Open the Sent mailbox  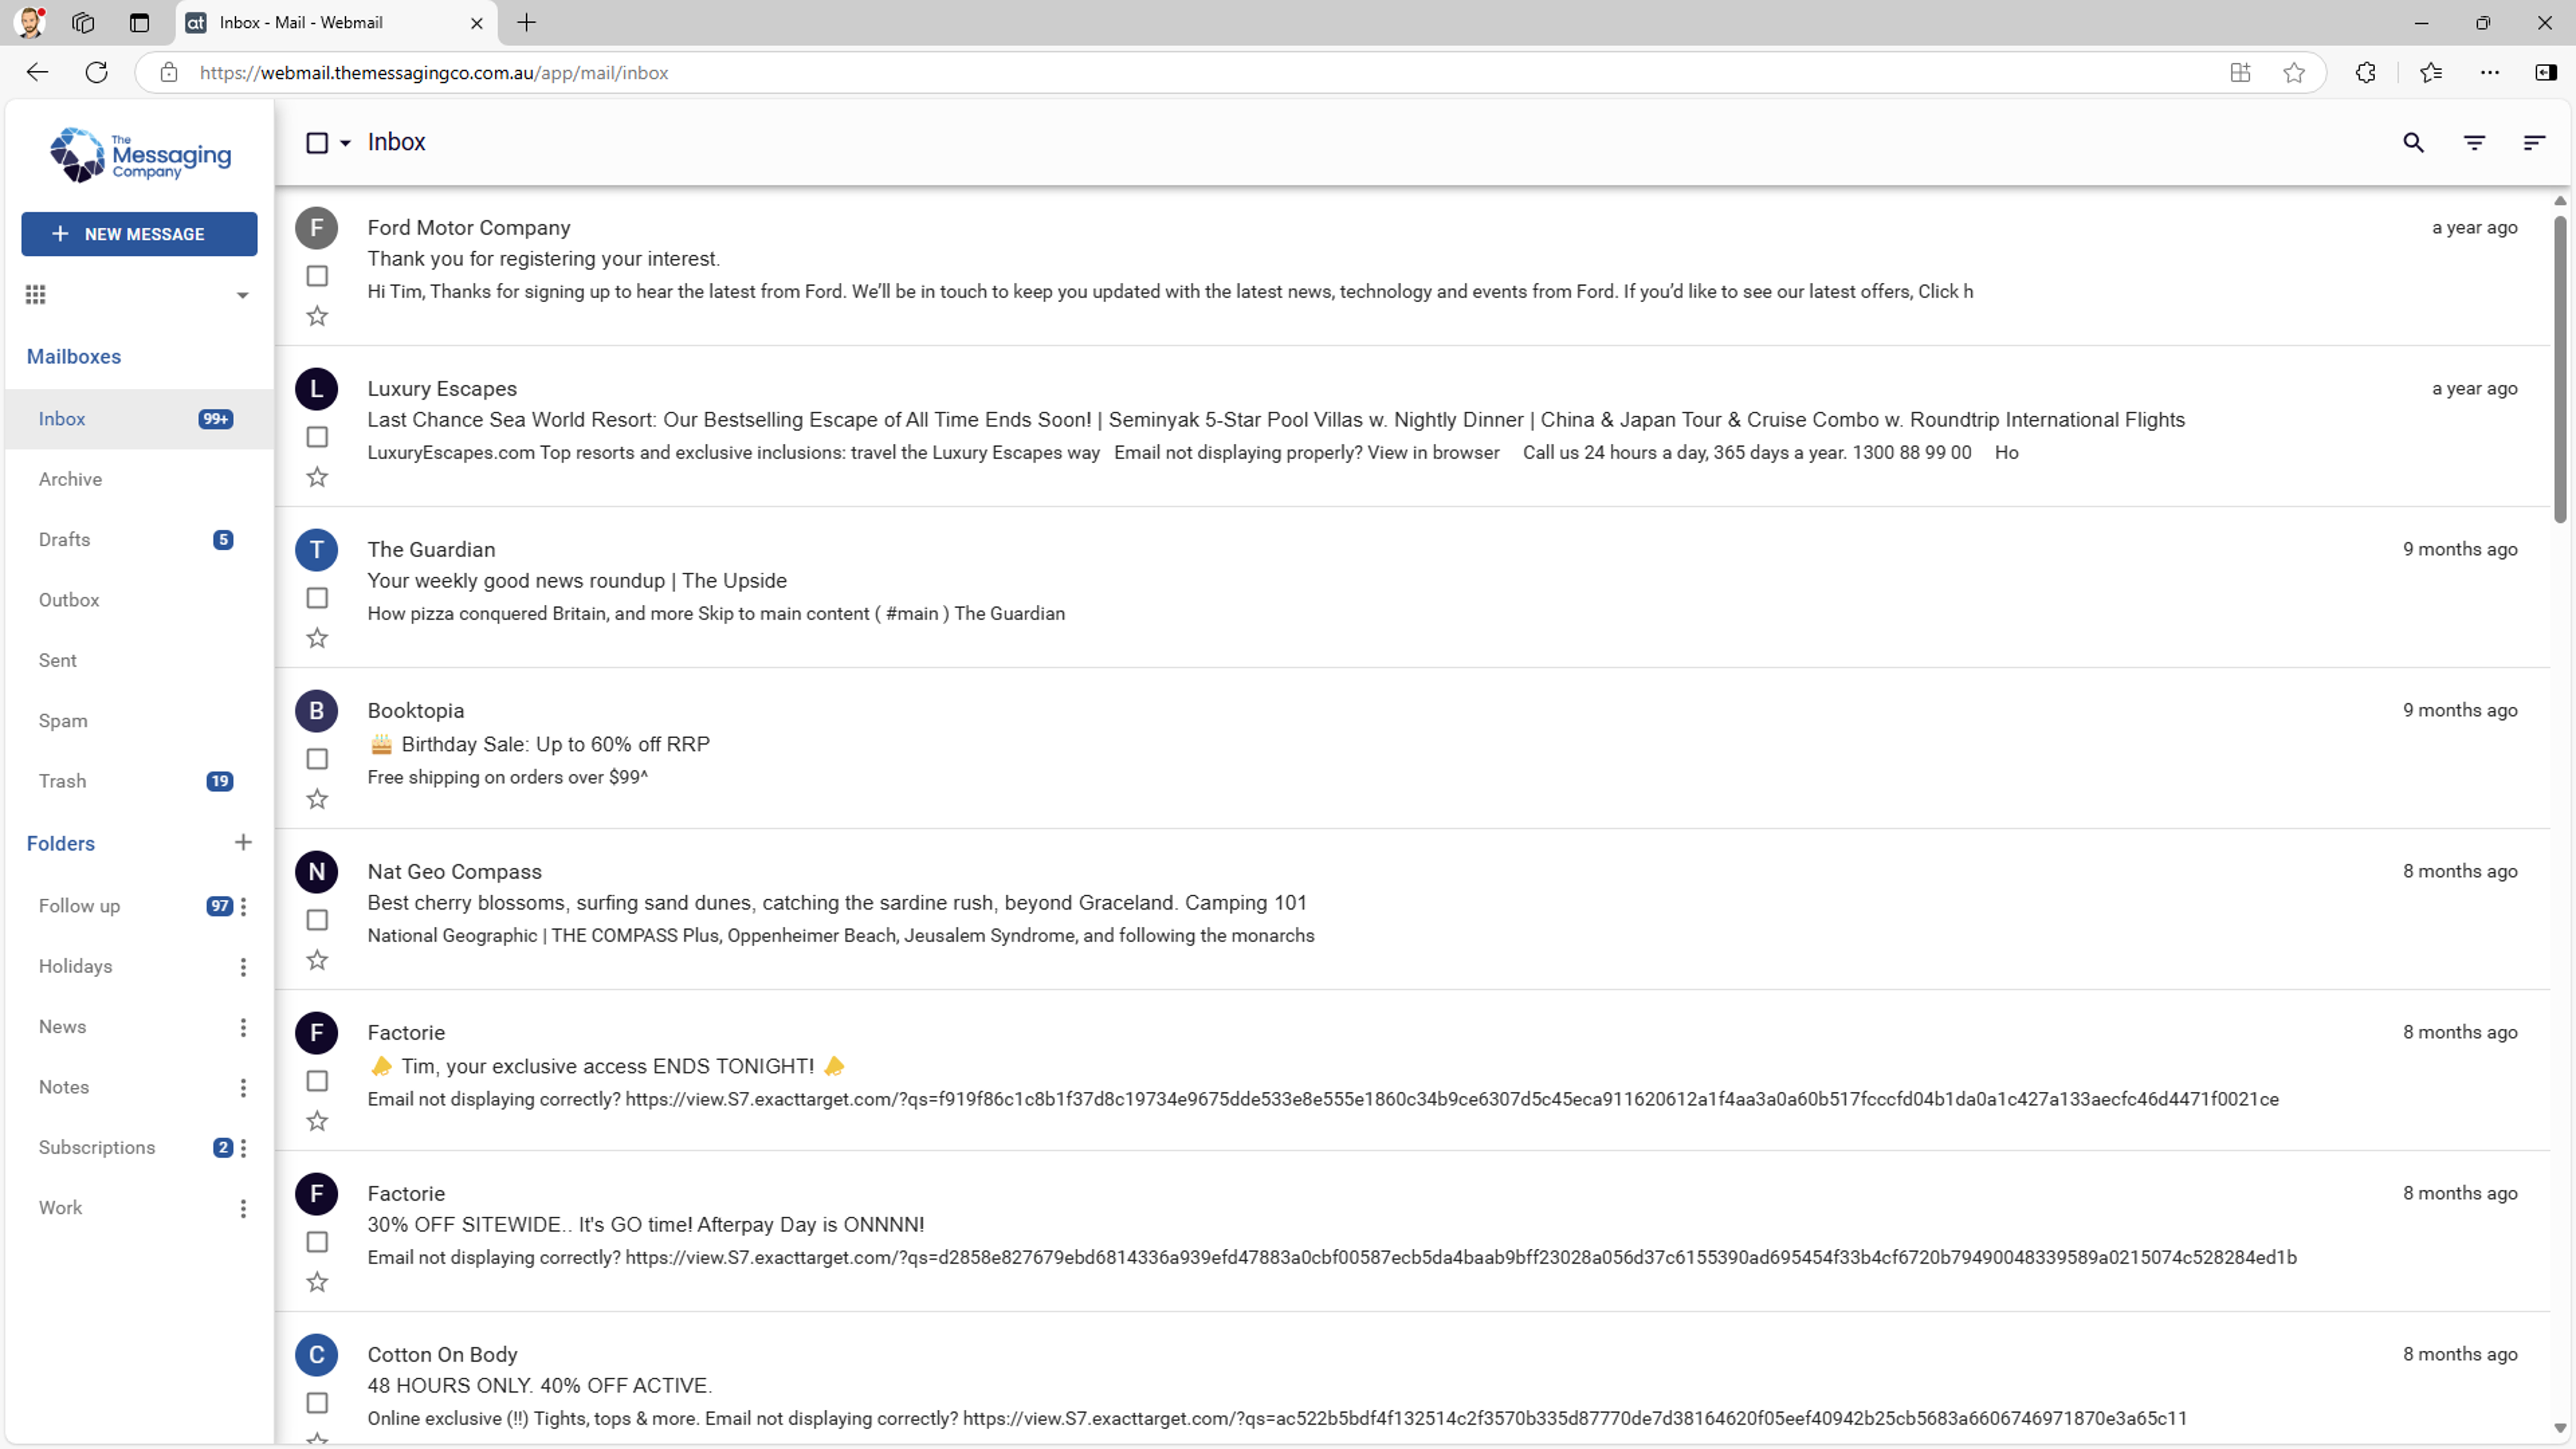[139, 660]
